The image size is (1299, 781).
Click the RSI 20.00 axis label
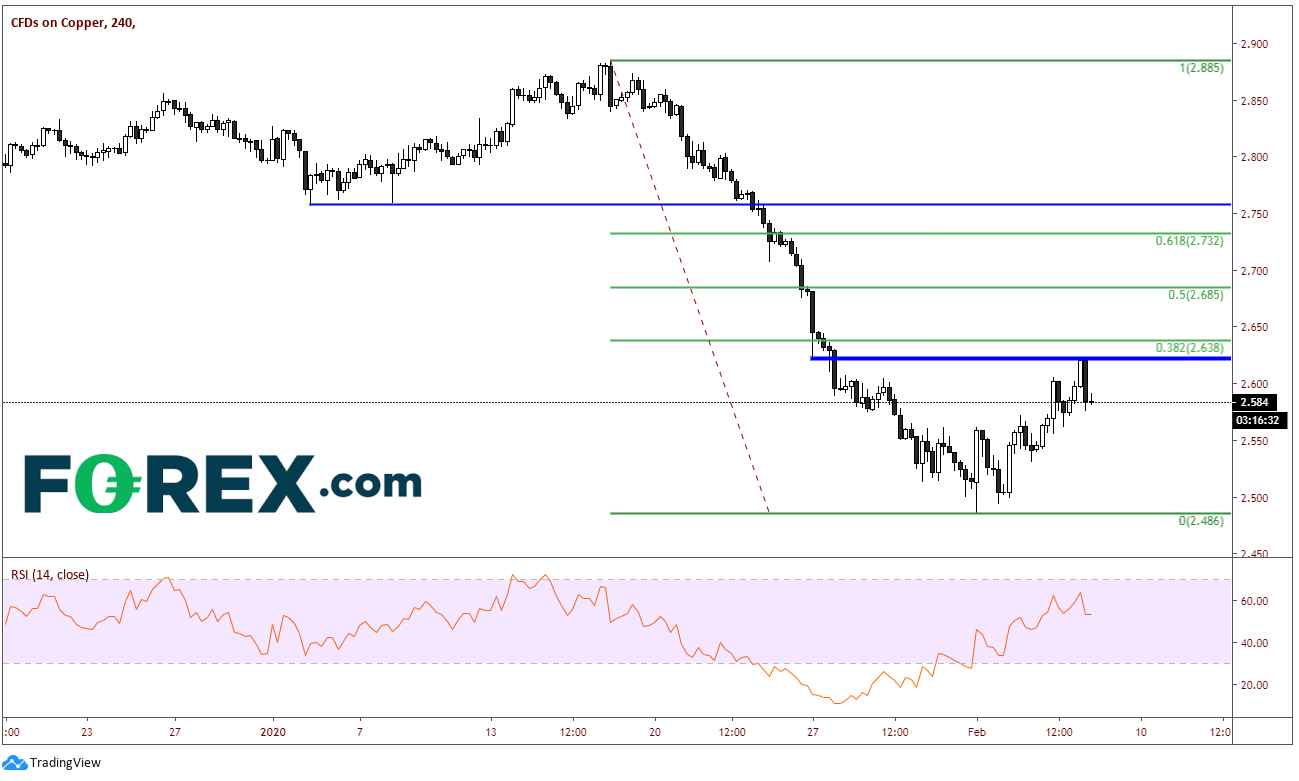1255,685
